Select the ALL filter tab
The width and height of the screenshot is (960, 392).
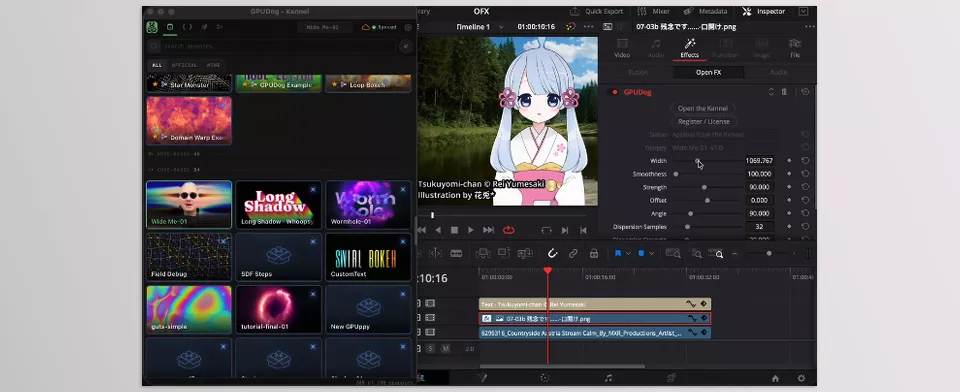pos(157,65)
